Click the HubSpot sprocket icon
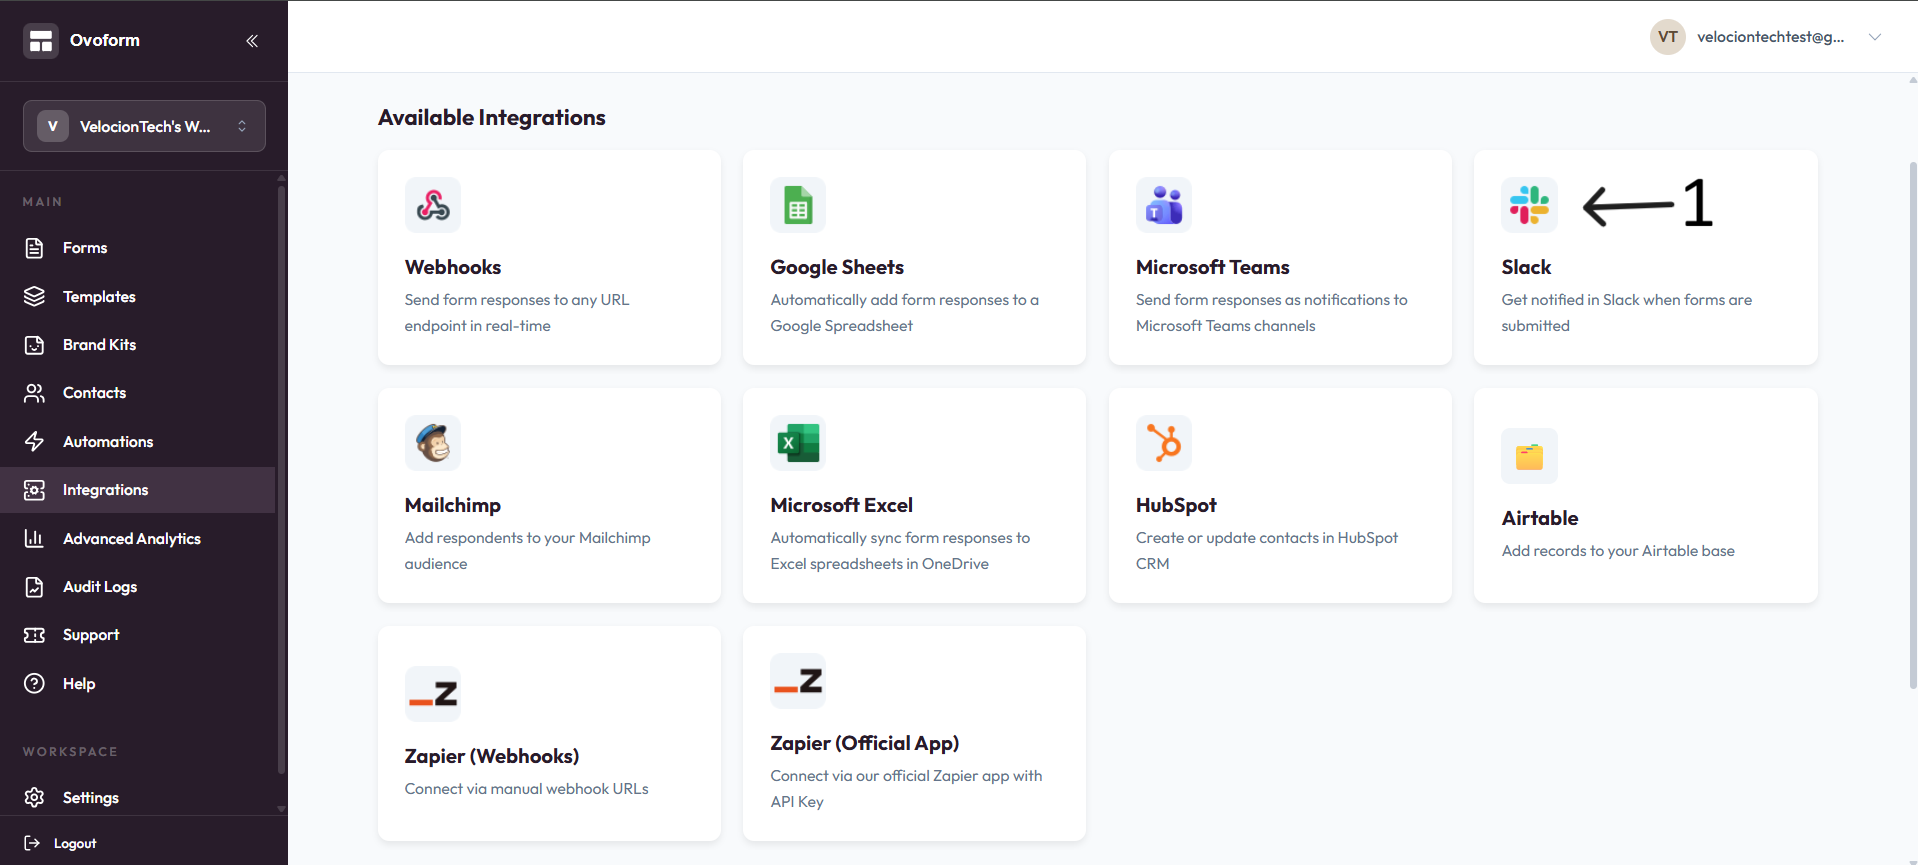This screenshot has width=1918, height=865. (x=1164, y=443)
